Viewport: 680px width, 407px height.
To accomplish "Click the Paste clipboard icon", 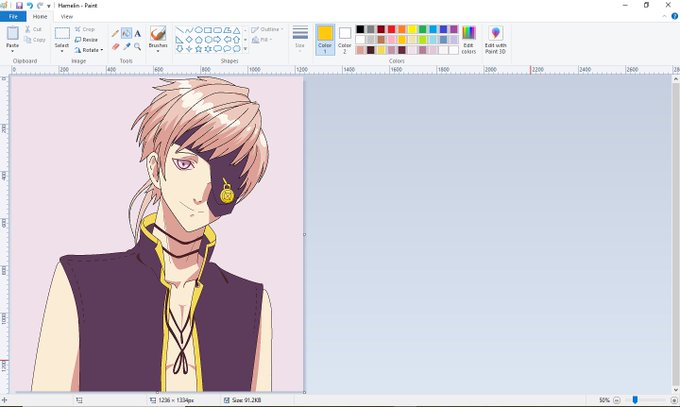I will click(13, 33).
